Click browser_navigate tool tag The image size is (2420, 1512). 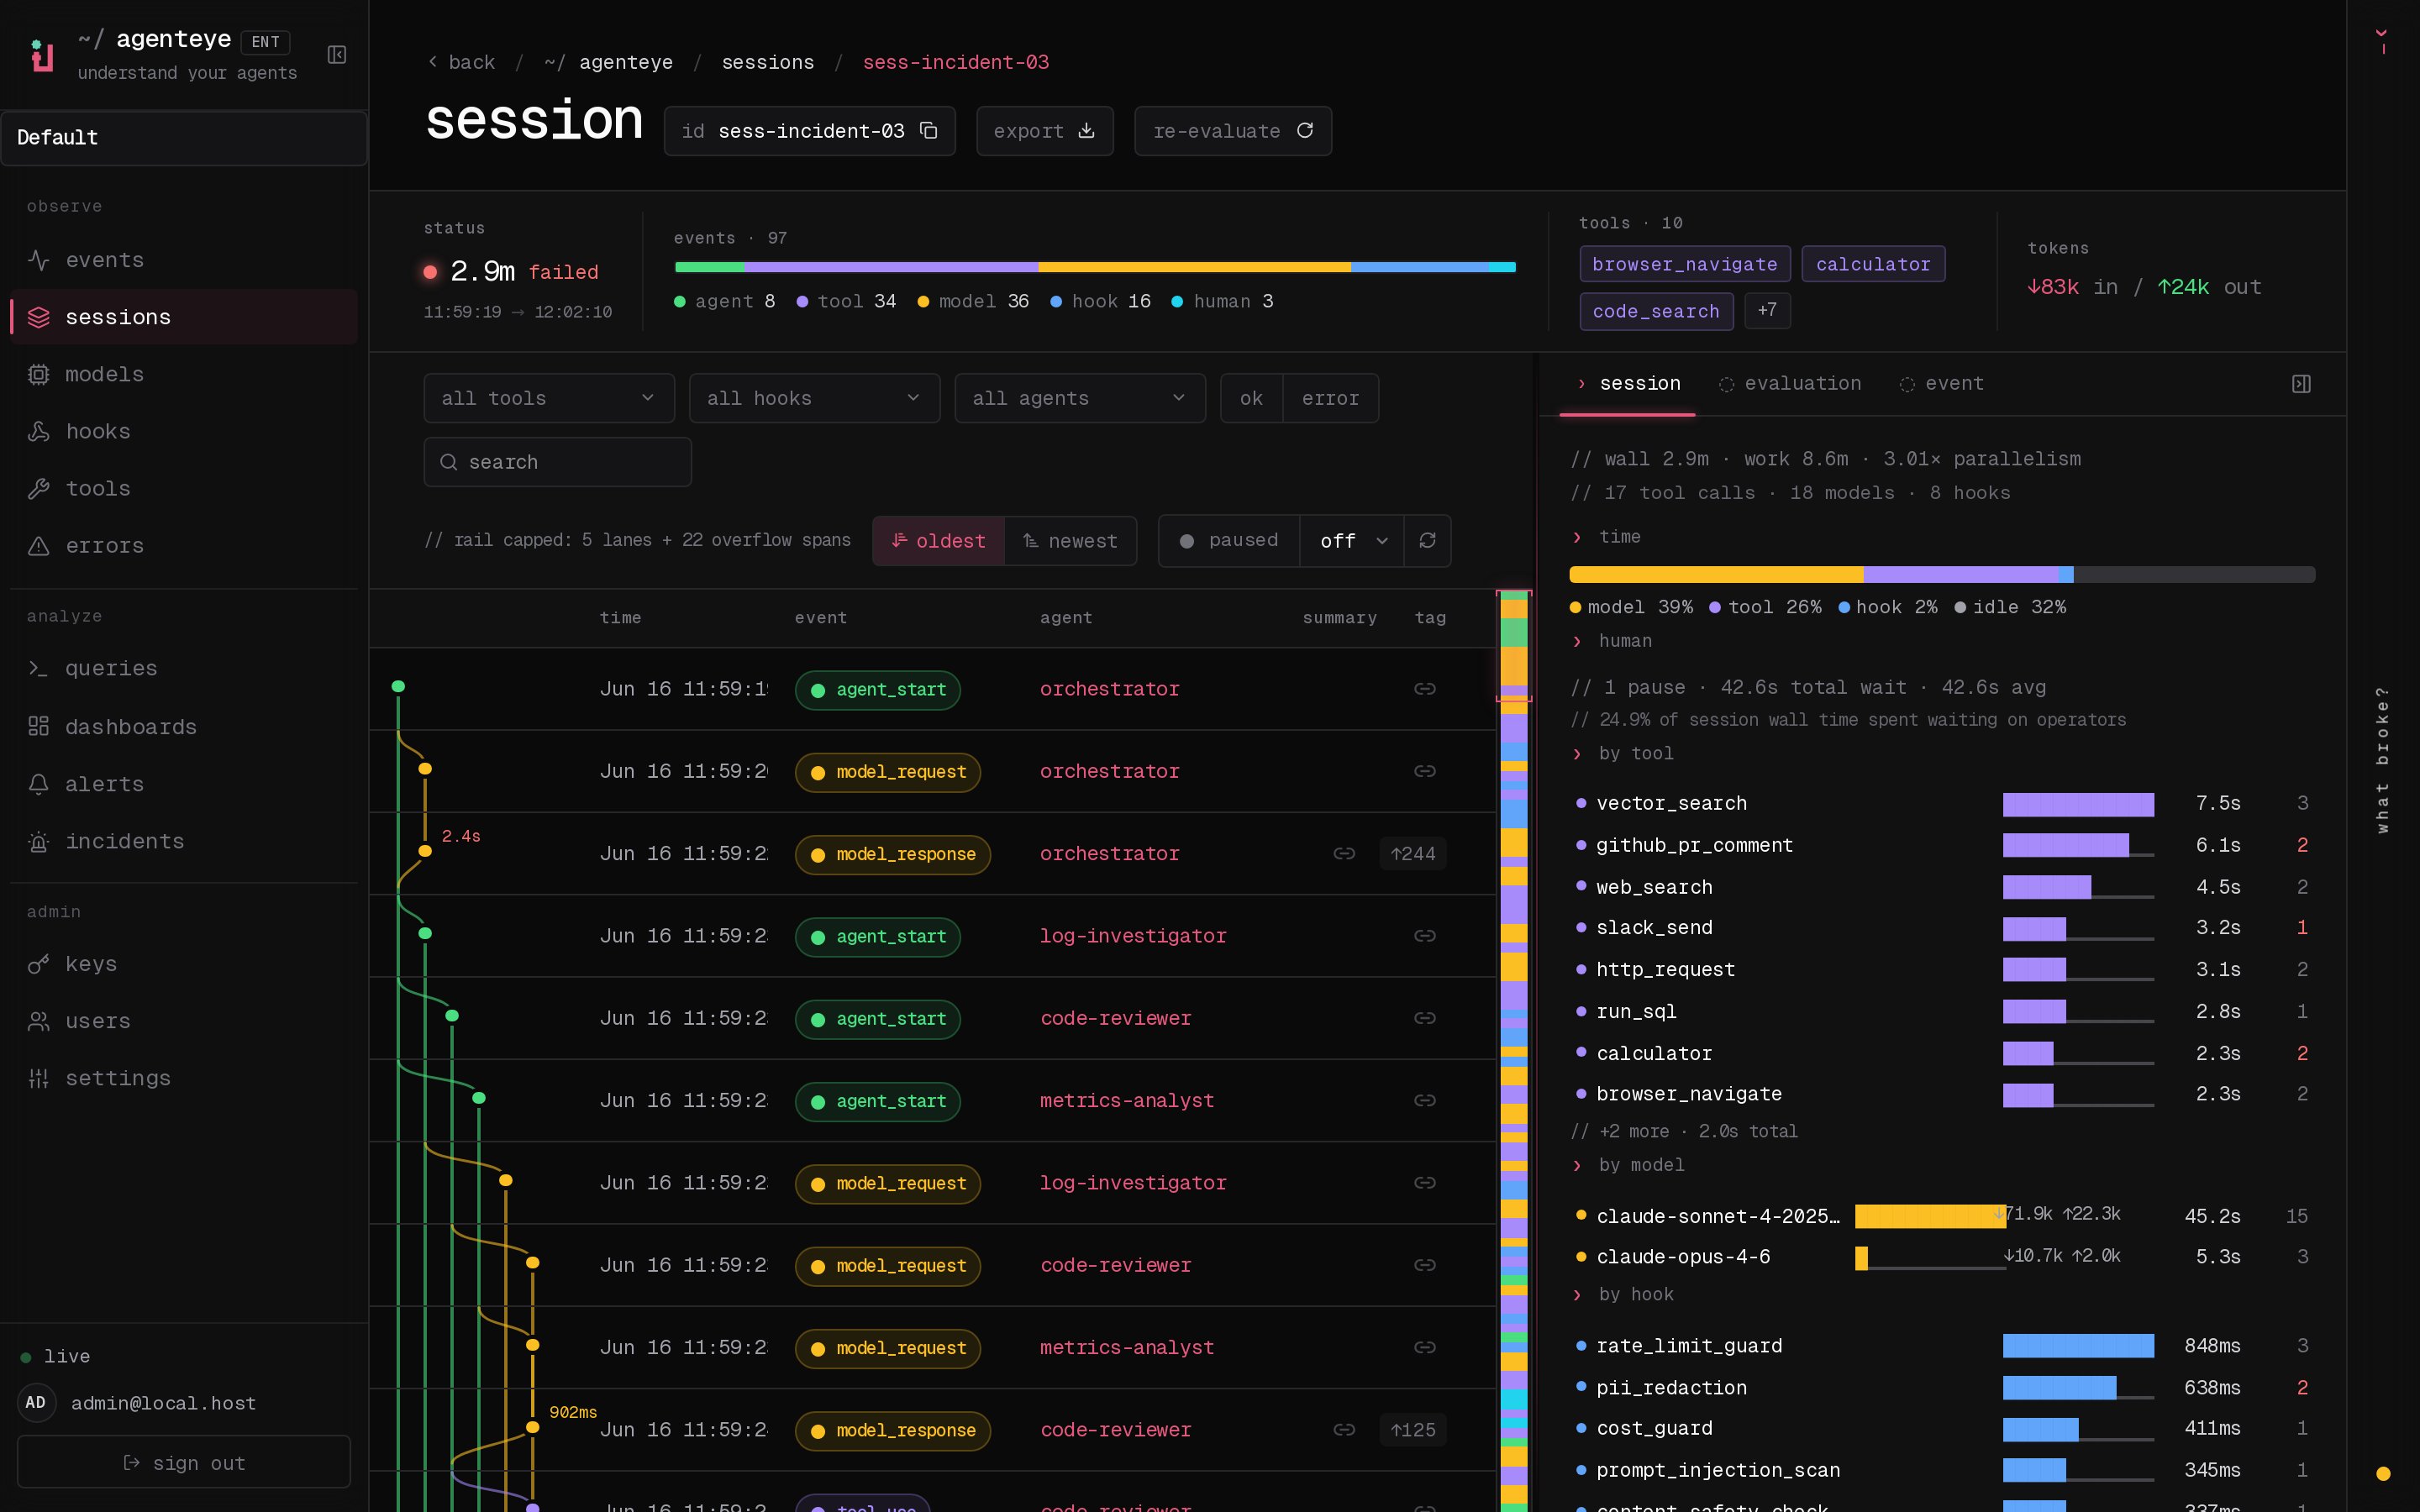(x=1684, y=264)
